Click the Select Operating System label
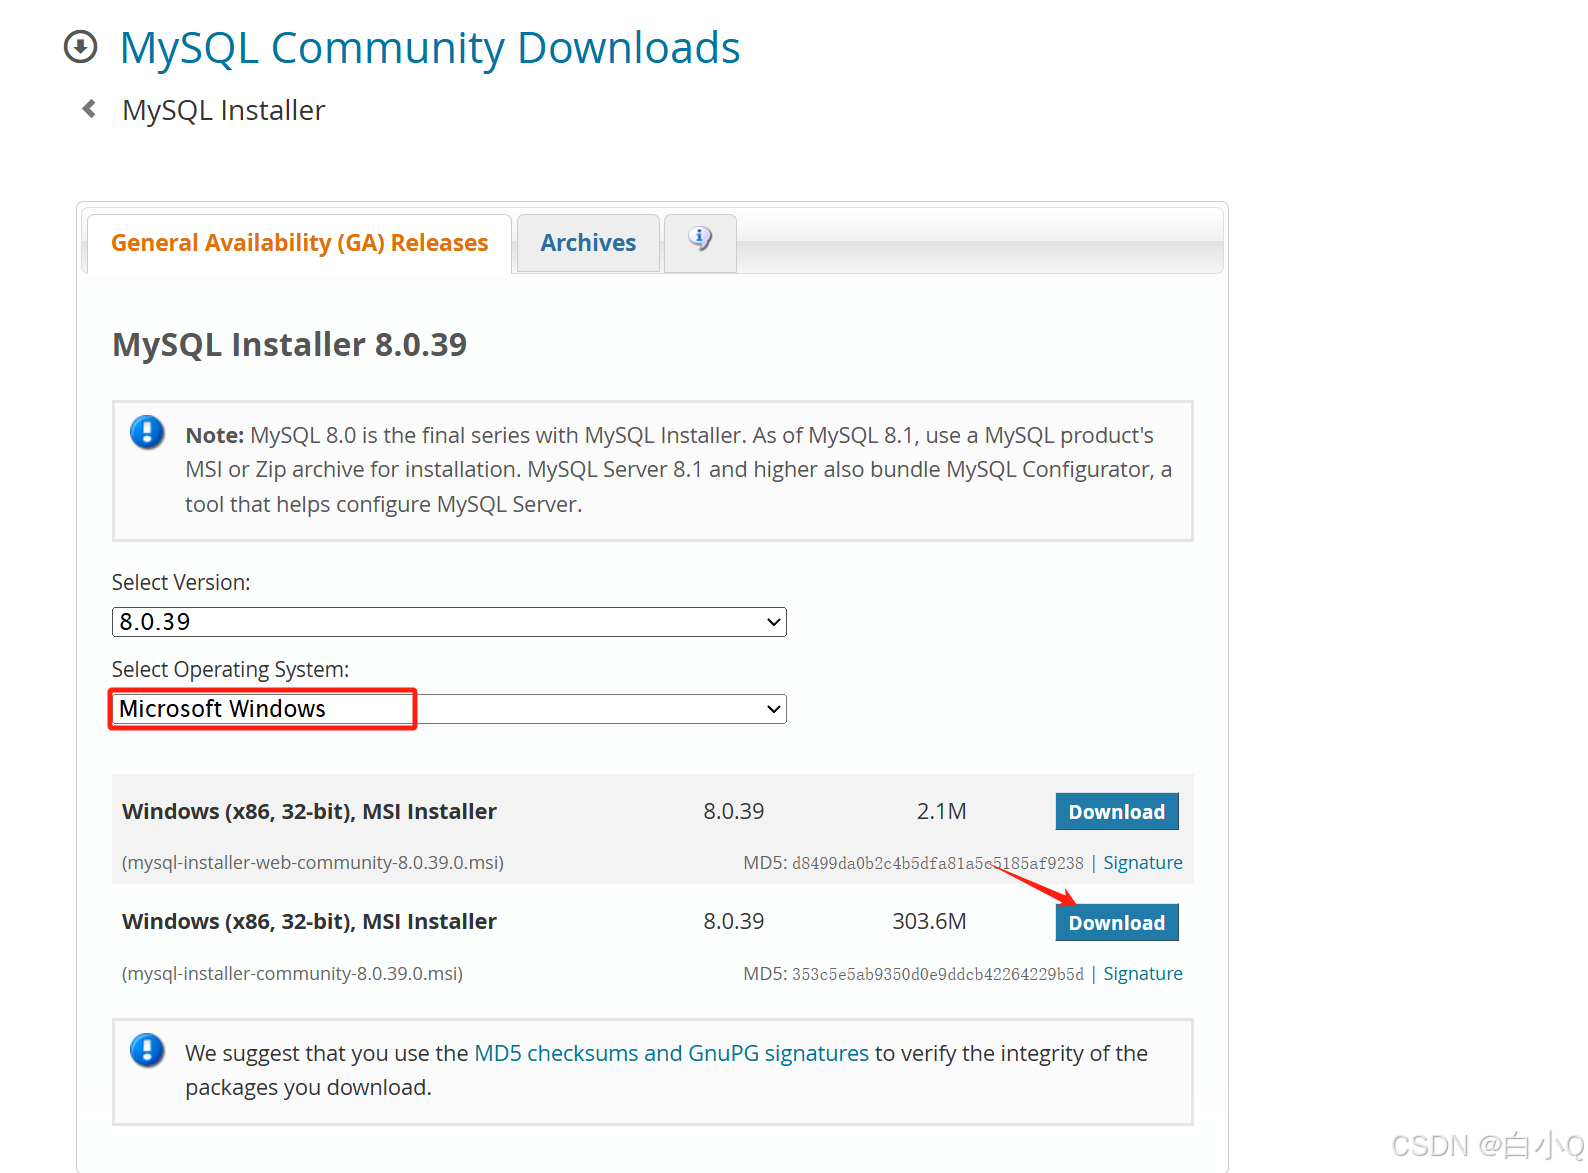This screenshot has width=1588, height=1173. [x=230, y=669]
